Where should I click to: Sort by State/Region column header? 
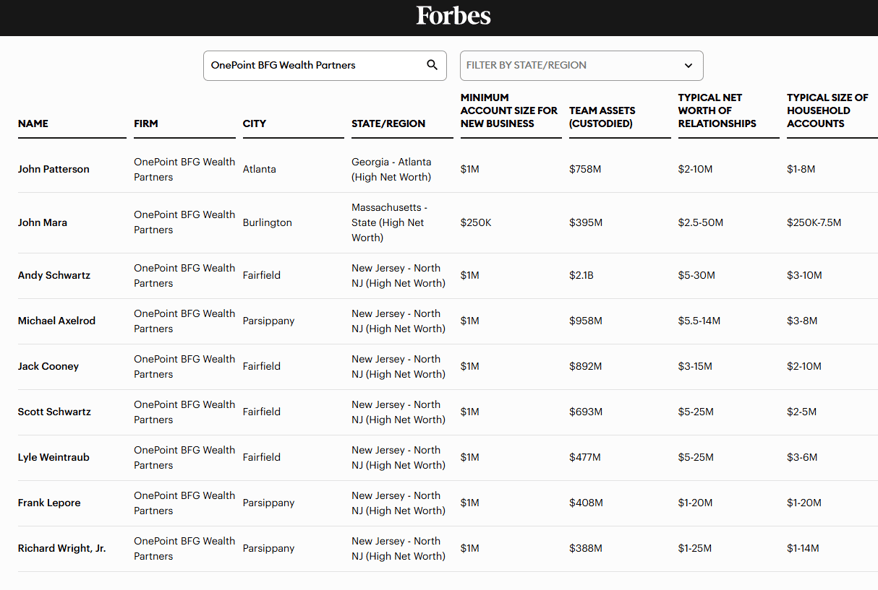click(388, 124)
